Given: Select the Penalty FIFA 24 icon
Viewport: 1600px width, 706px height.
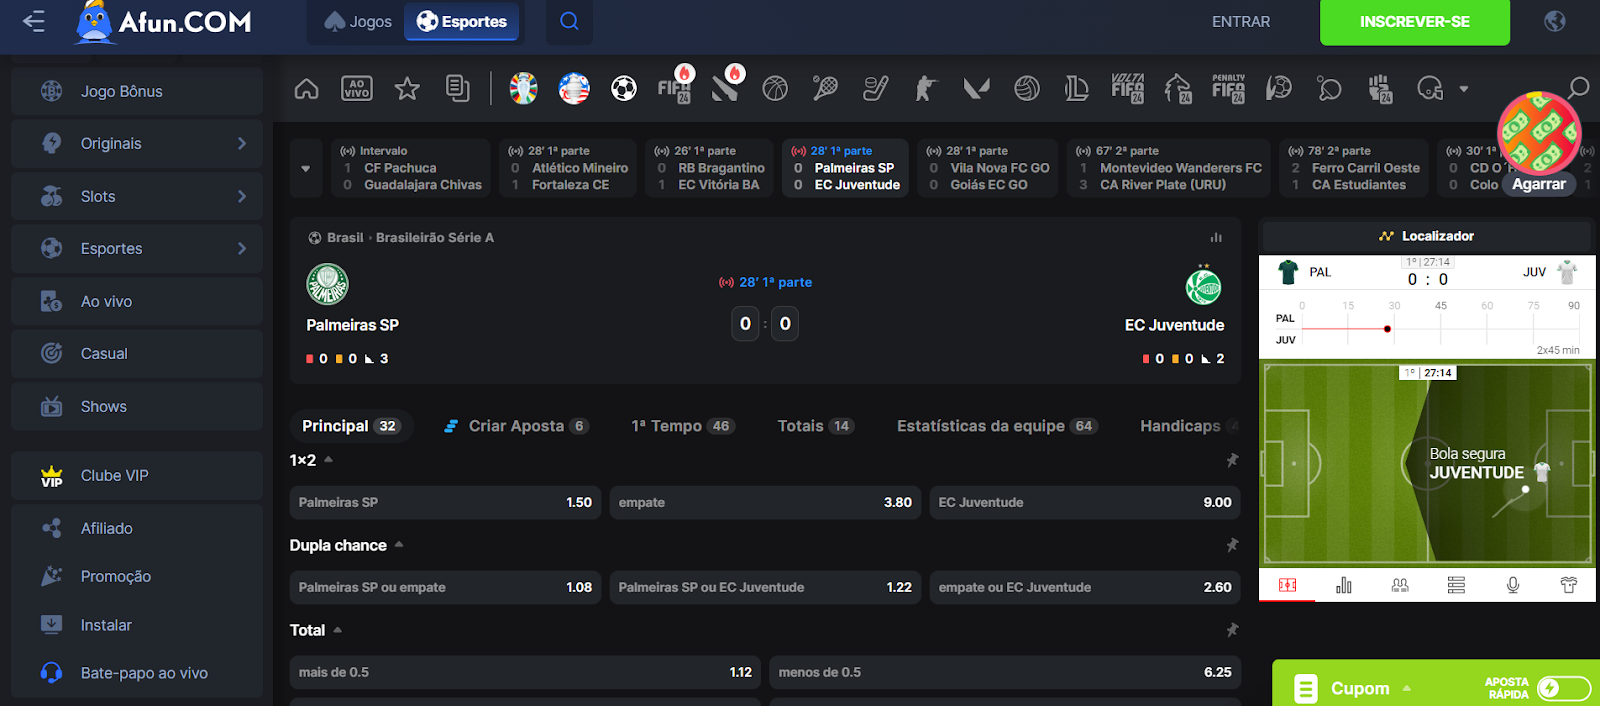Looking at the screenshot, I should pyautogui.click(x=1228, y=89).
